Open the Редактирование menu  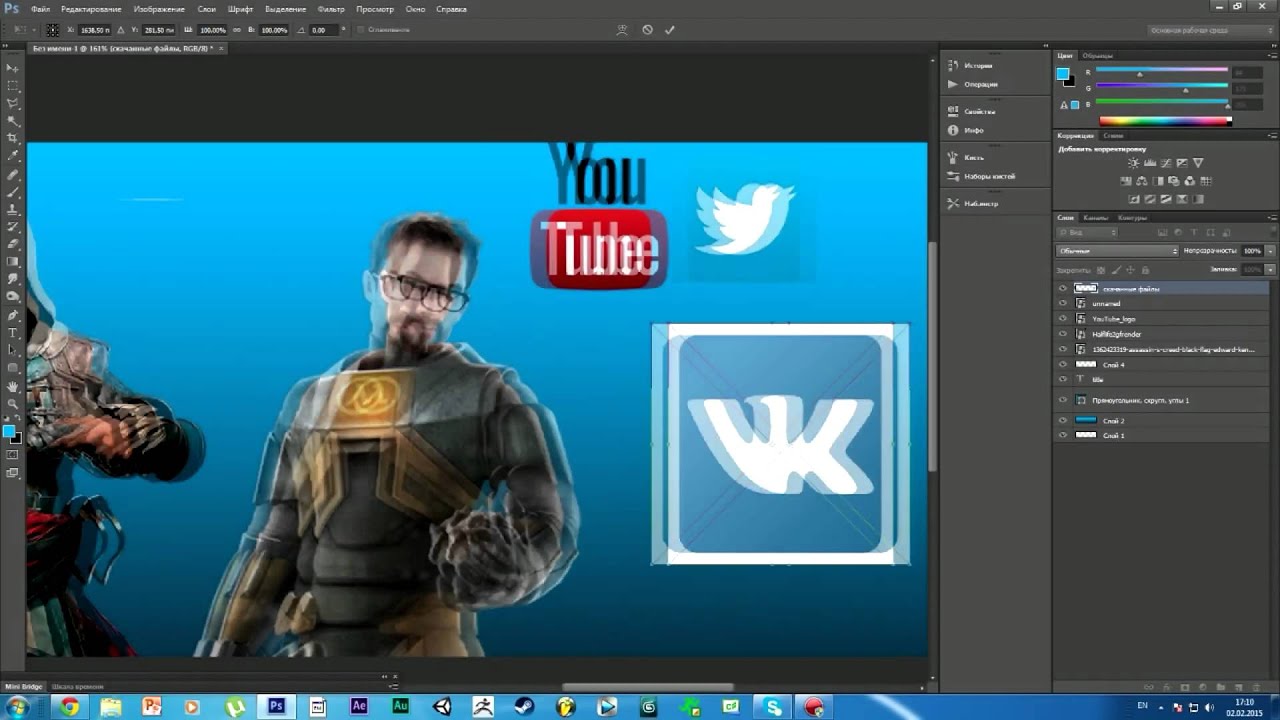point(91,9)
